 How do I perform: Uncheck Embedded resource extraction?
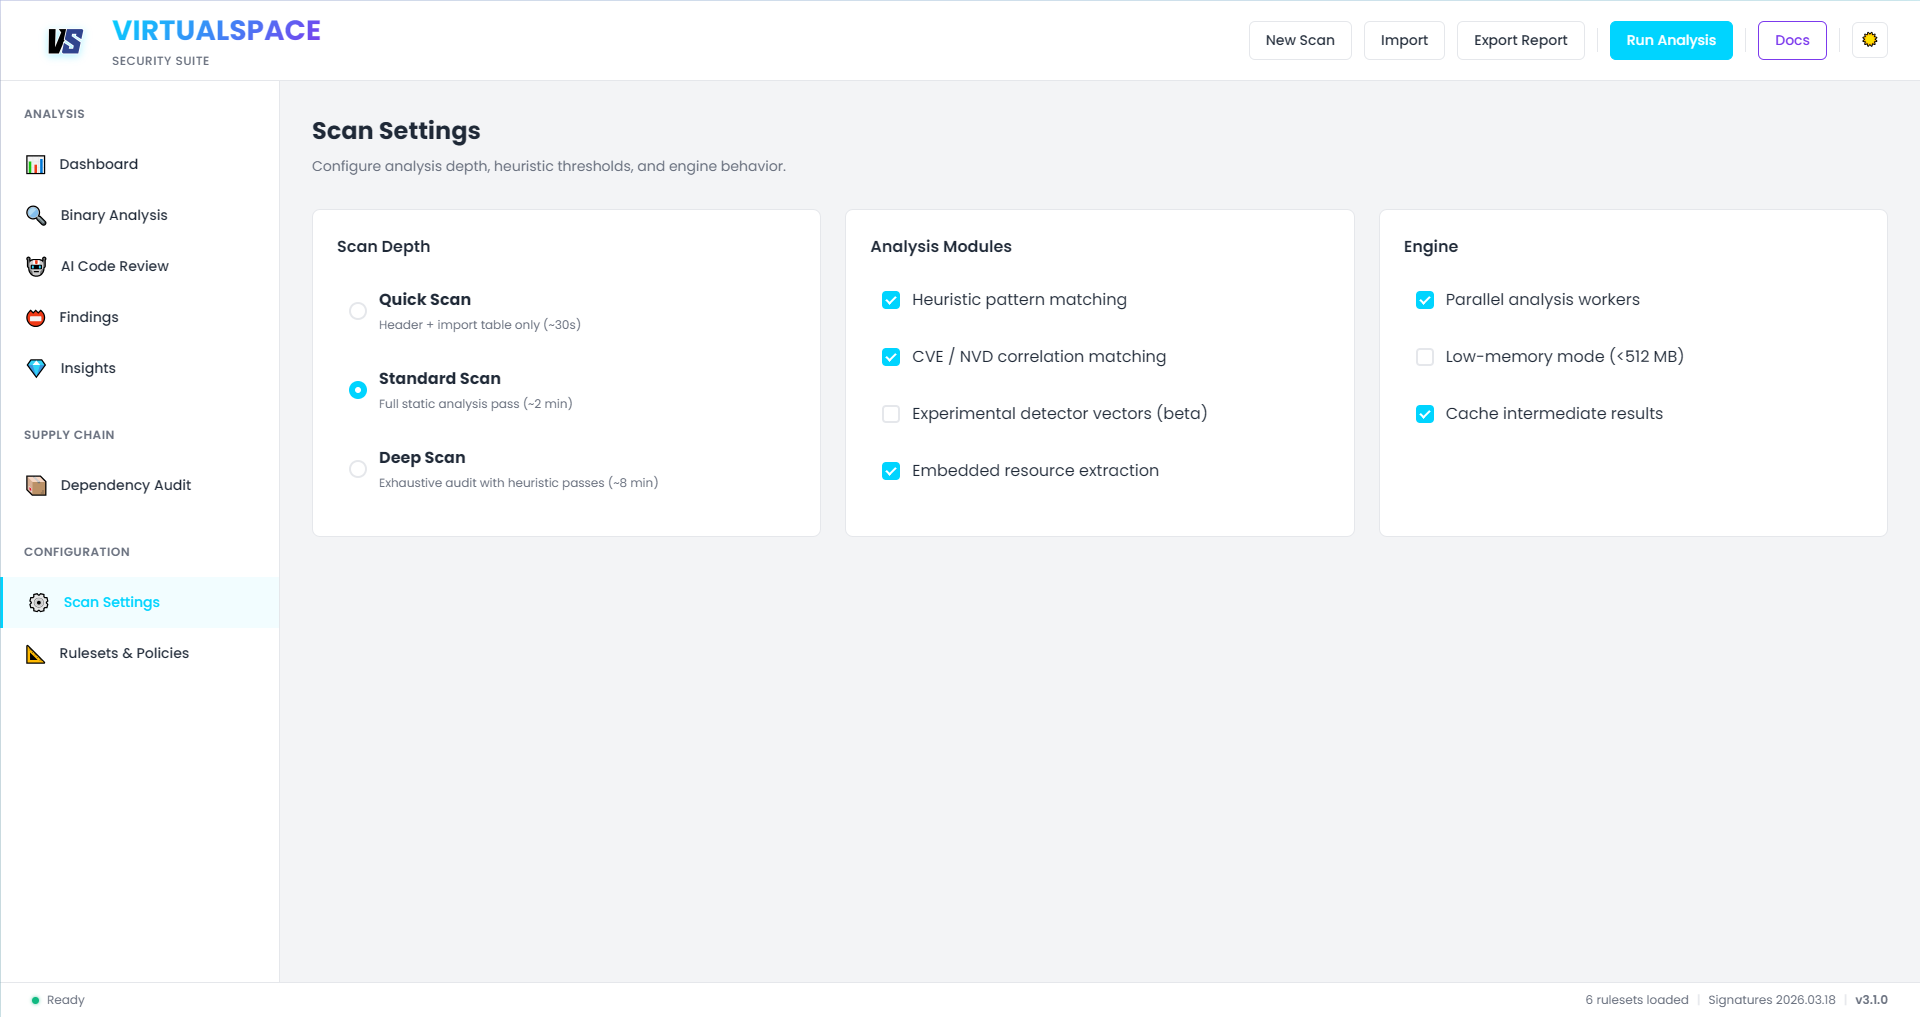(x=891, y=471)
